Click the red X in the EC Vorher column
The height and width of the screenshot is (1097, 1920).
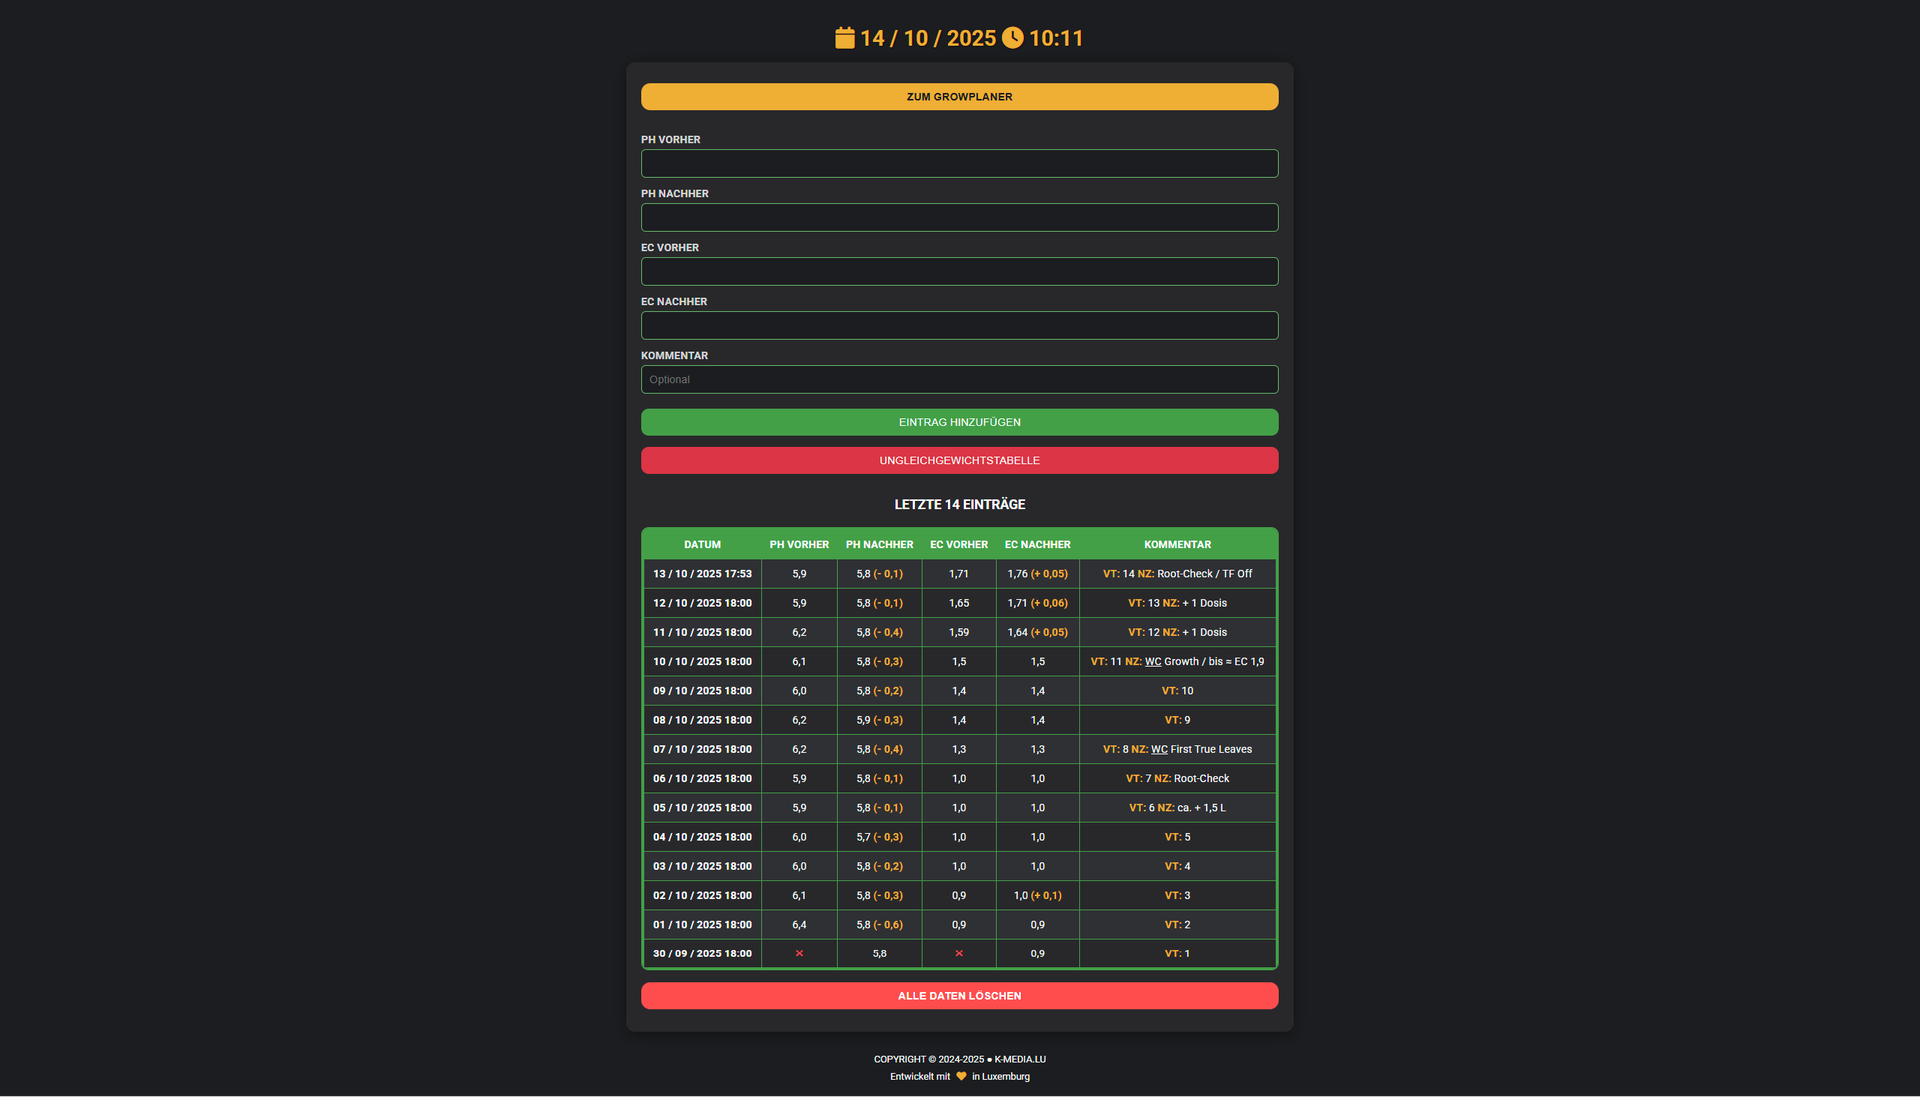tap(959, 954)
